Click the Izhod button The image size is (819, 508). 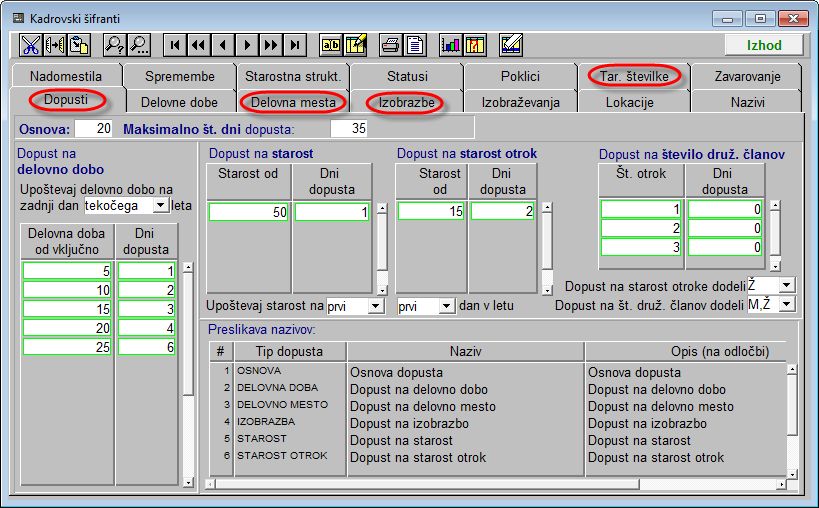pyautogui.click(x=764, y=45)
